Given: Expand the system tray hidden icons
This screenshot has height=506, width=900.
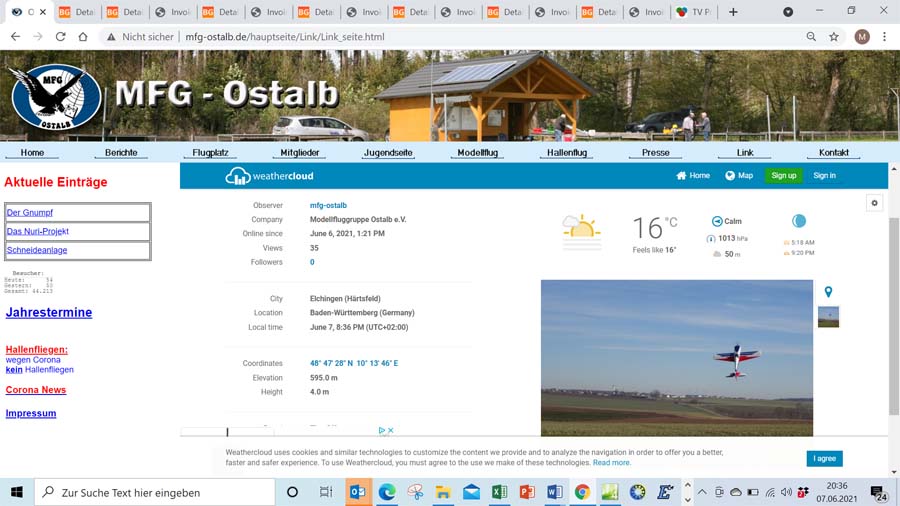Looking at the screenshot, I should [701, 492].
